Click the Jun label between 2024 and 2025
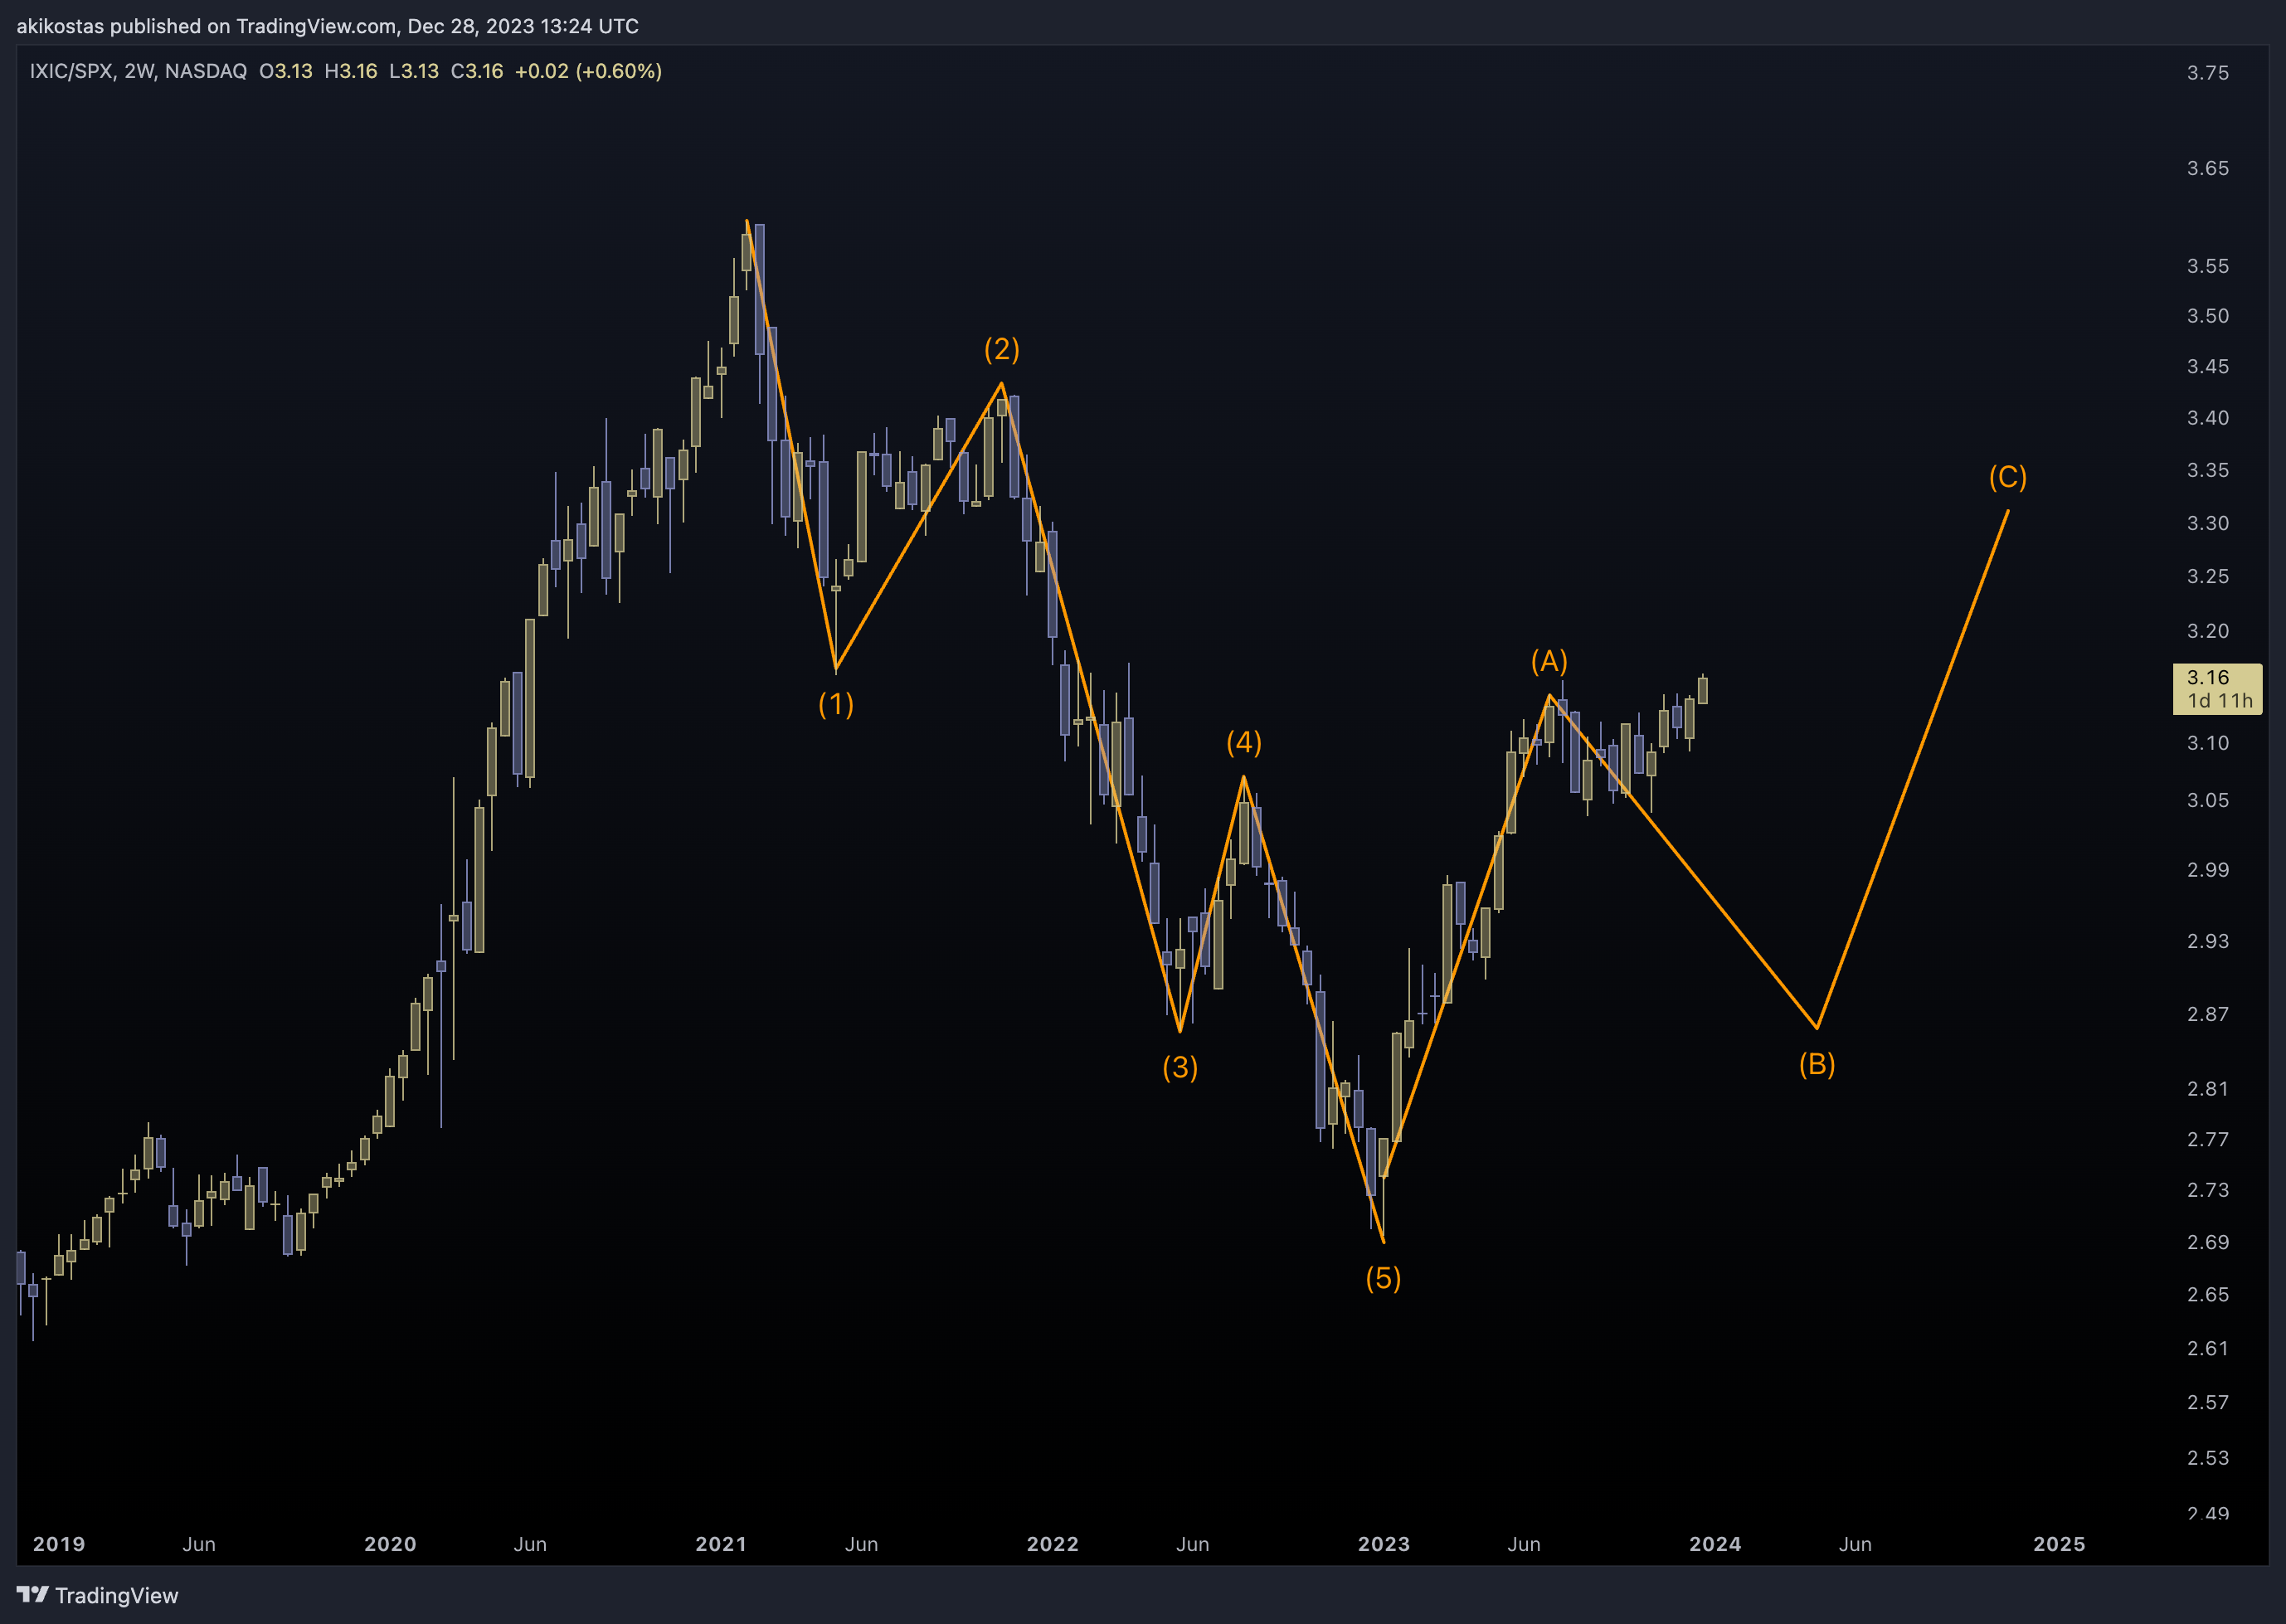 click(x=1855, y=1544)
